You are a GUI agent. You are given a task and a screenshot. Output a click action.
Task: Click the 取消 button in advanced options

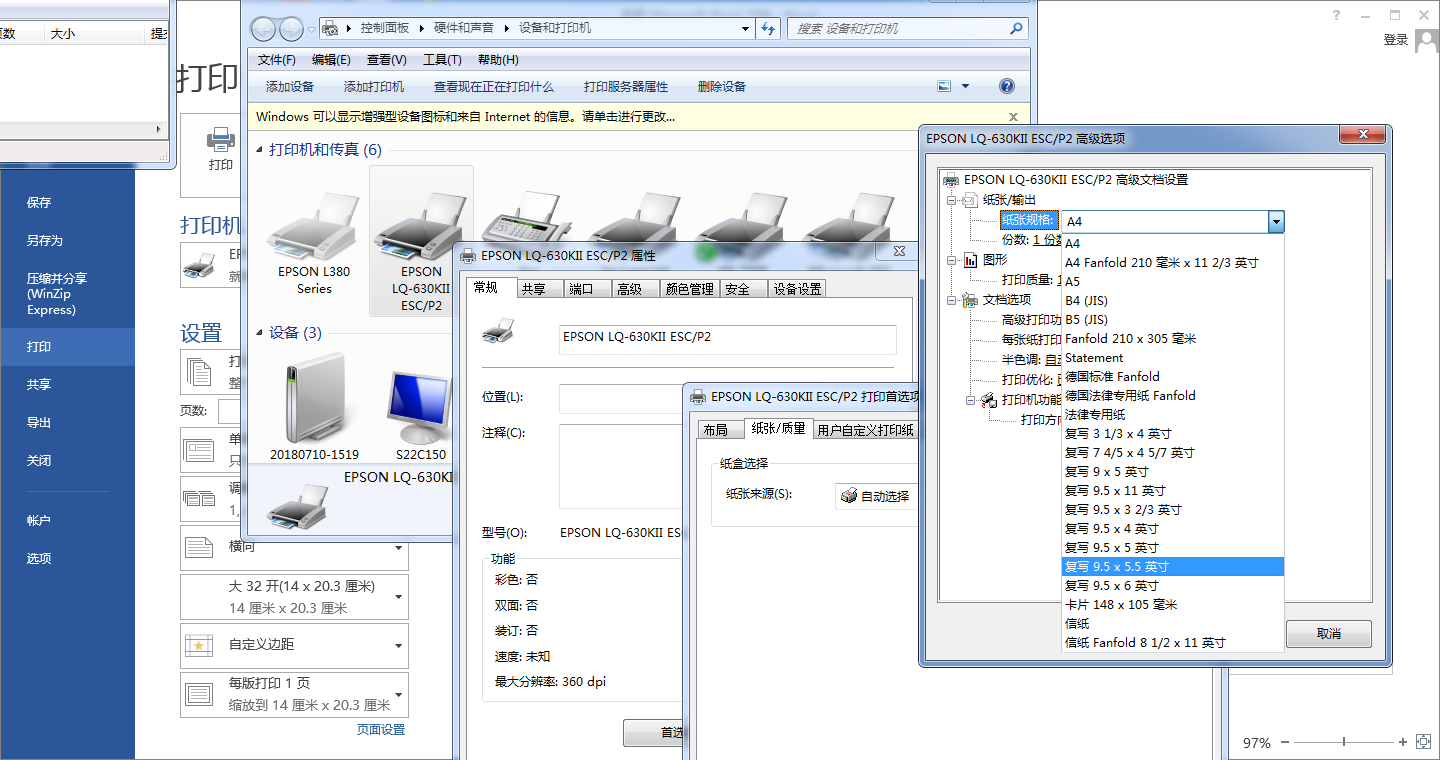[1329, 634]
